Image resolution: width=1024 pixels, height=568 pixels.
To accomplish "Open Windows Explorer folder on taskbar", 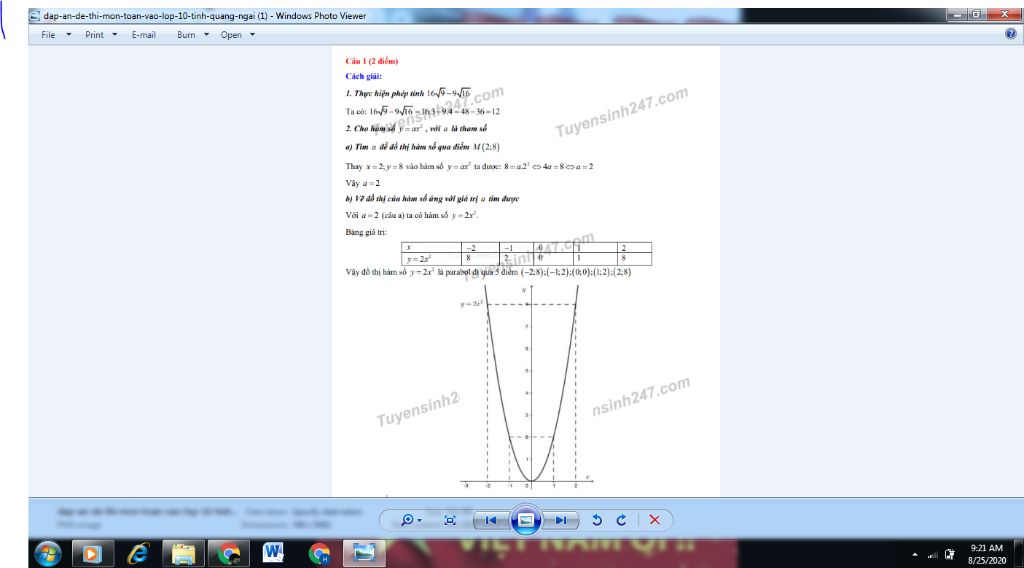I will point(184,554).
